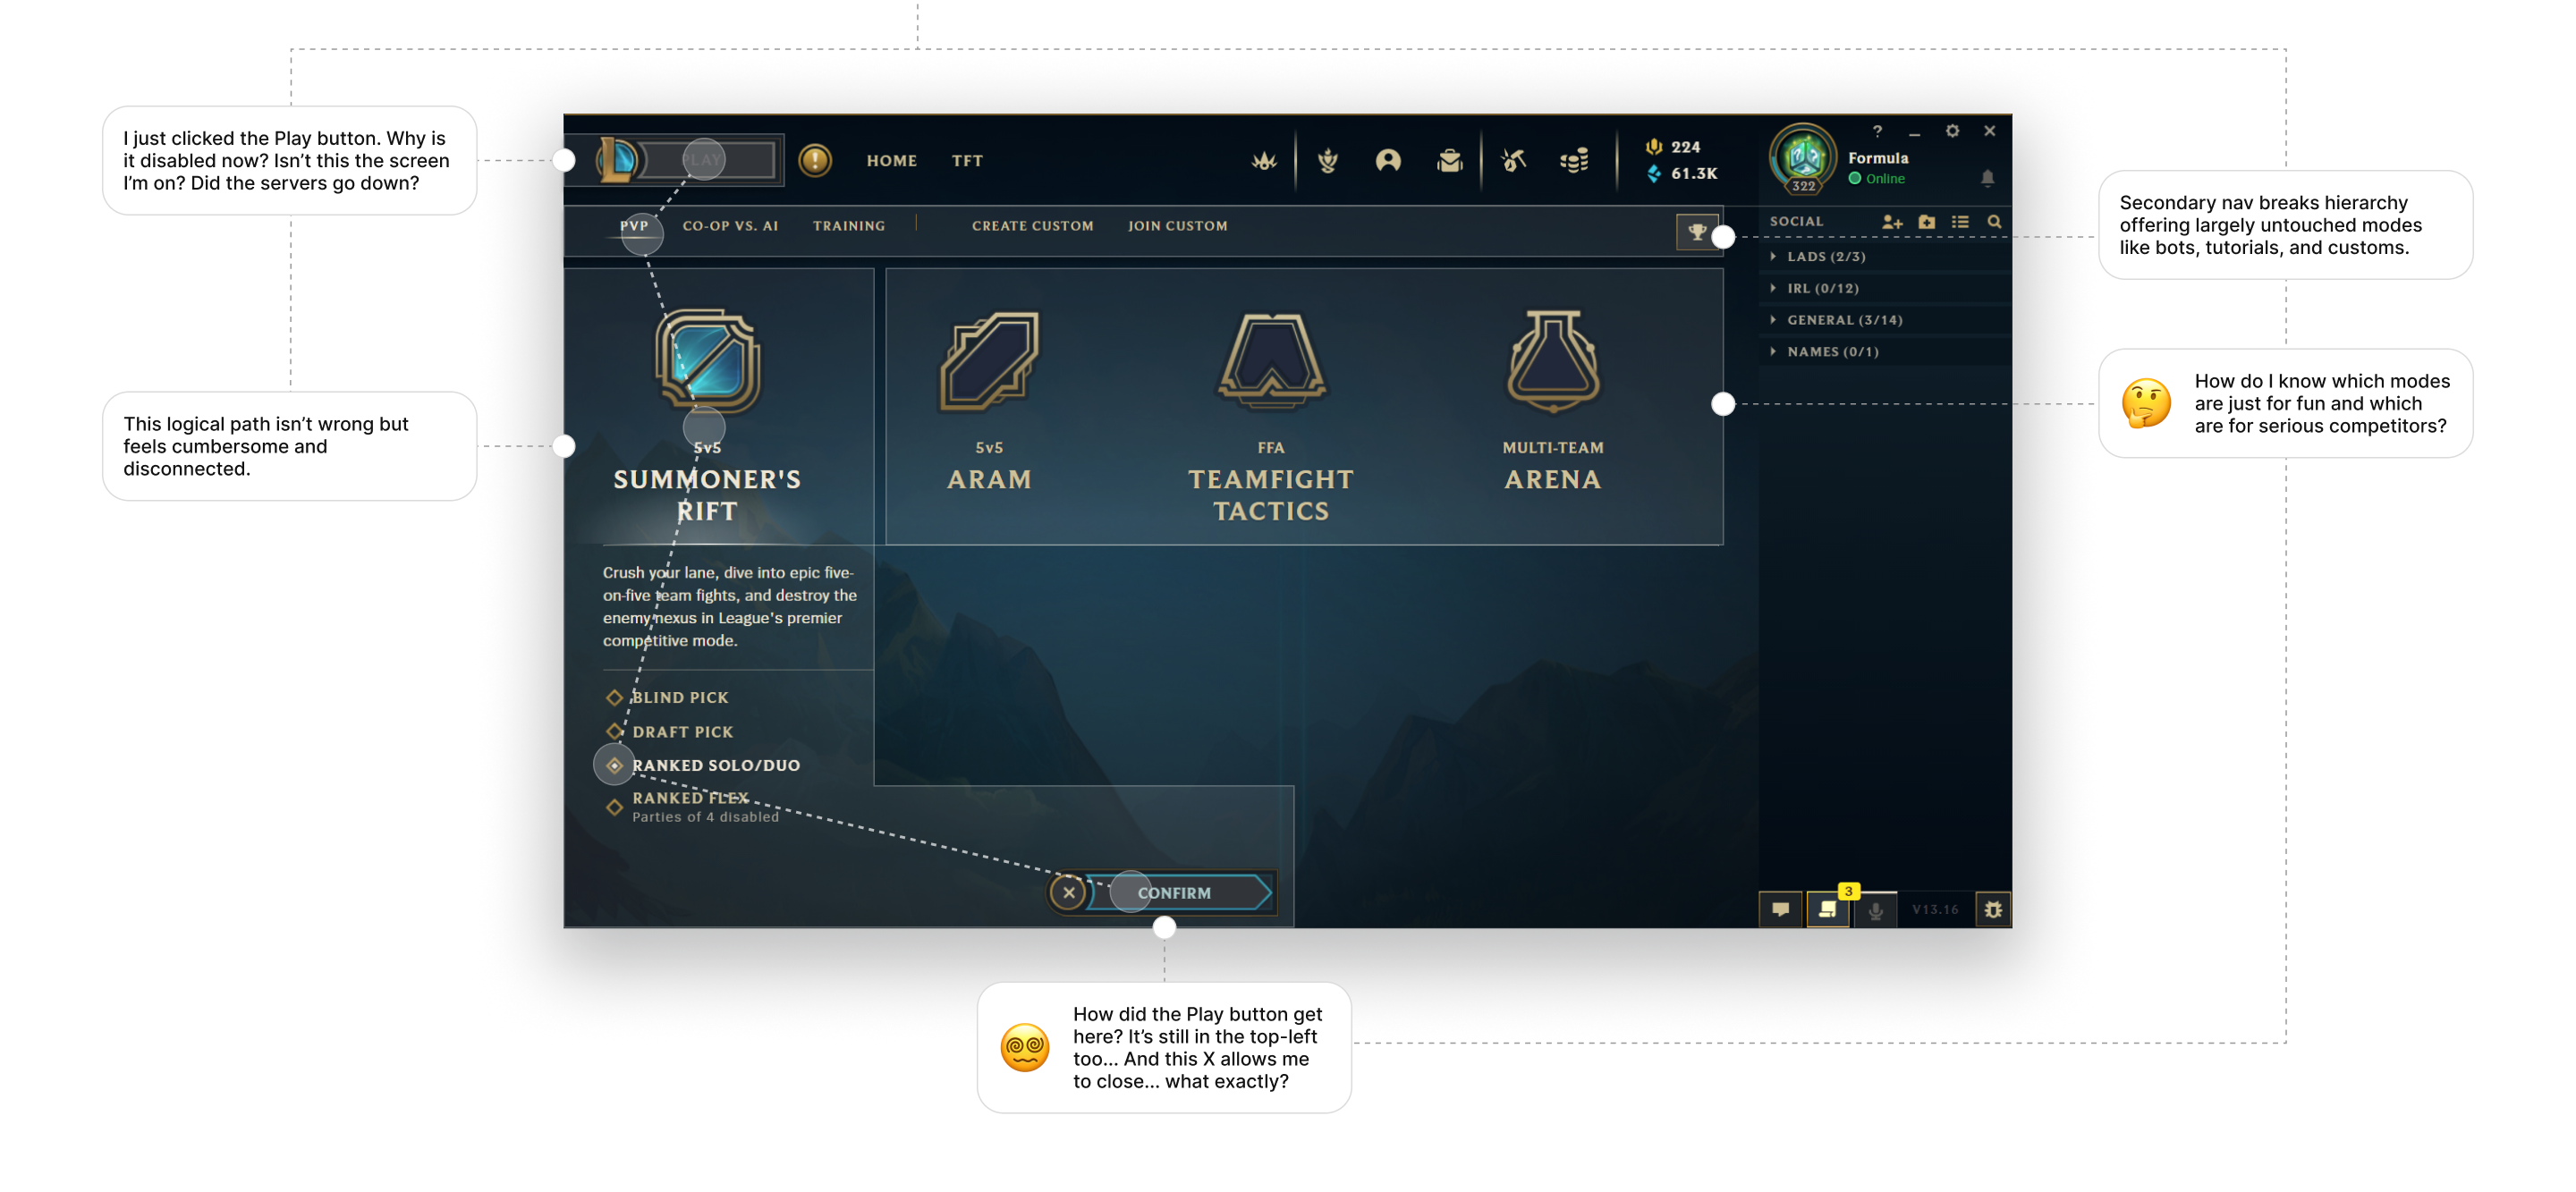Open the Loot hammer-and-gem crafting icon
The height and width of the screenshot is (1192, 2576).
(1512, 160)
